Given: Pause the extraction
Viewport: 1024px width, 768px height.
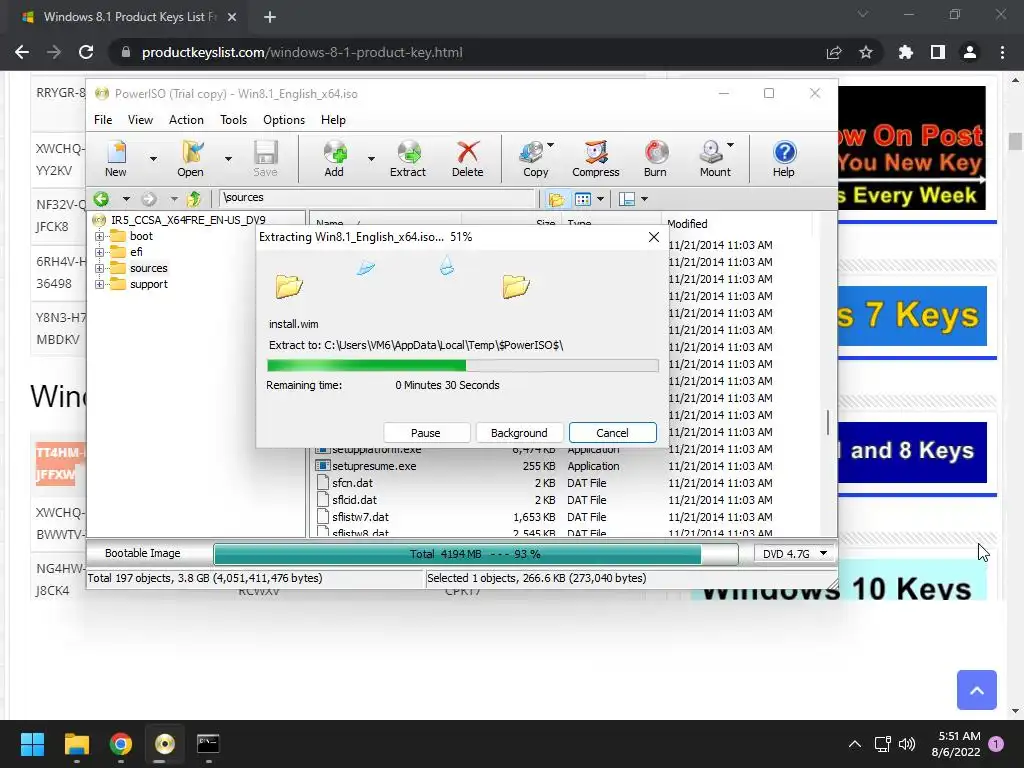Looking at the screenshot, I should pyautogui.click(x=426, y=432).
